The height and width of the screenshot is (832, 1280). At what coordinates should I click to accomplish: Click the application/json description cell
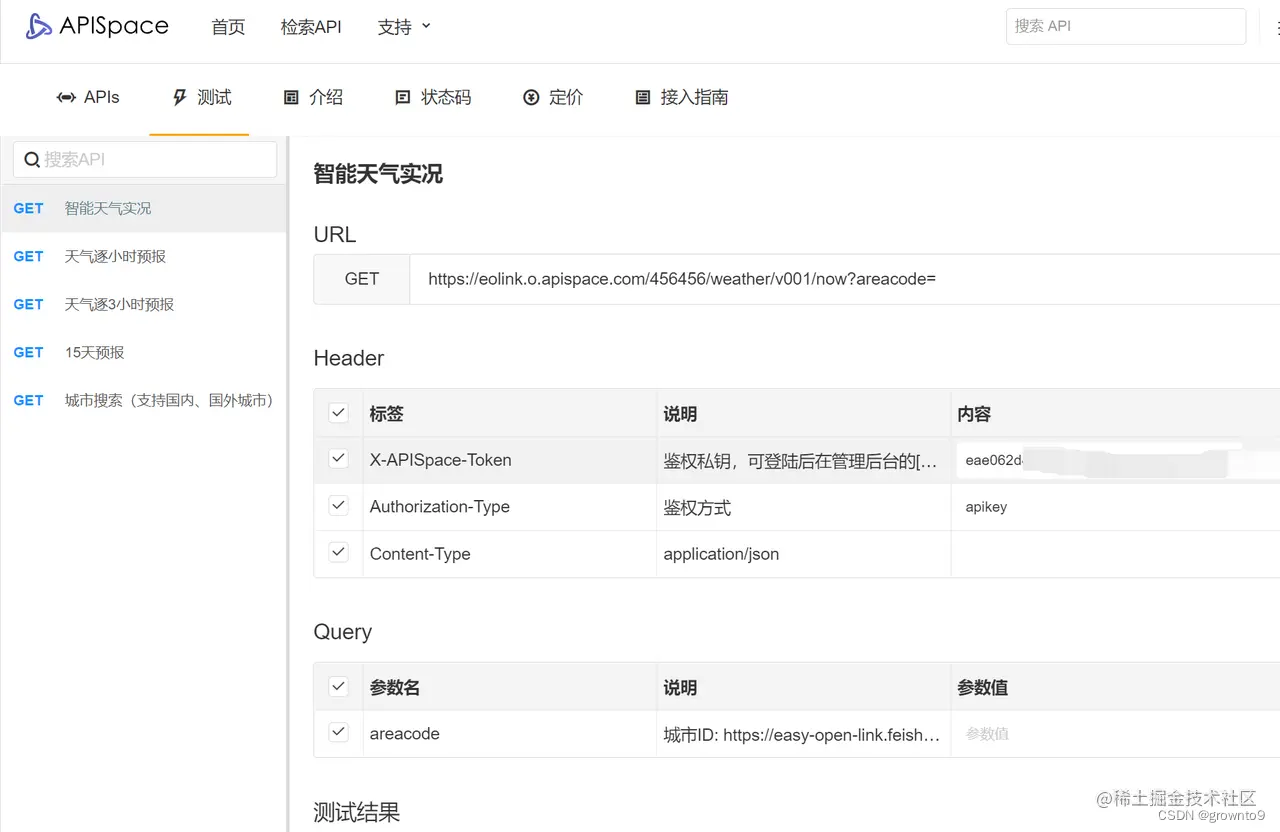(x=804, y=554)
